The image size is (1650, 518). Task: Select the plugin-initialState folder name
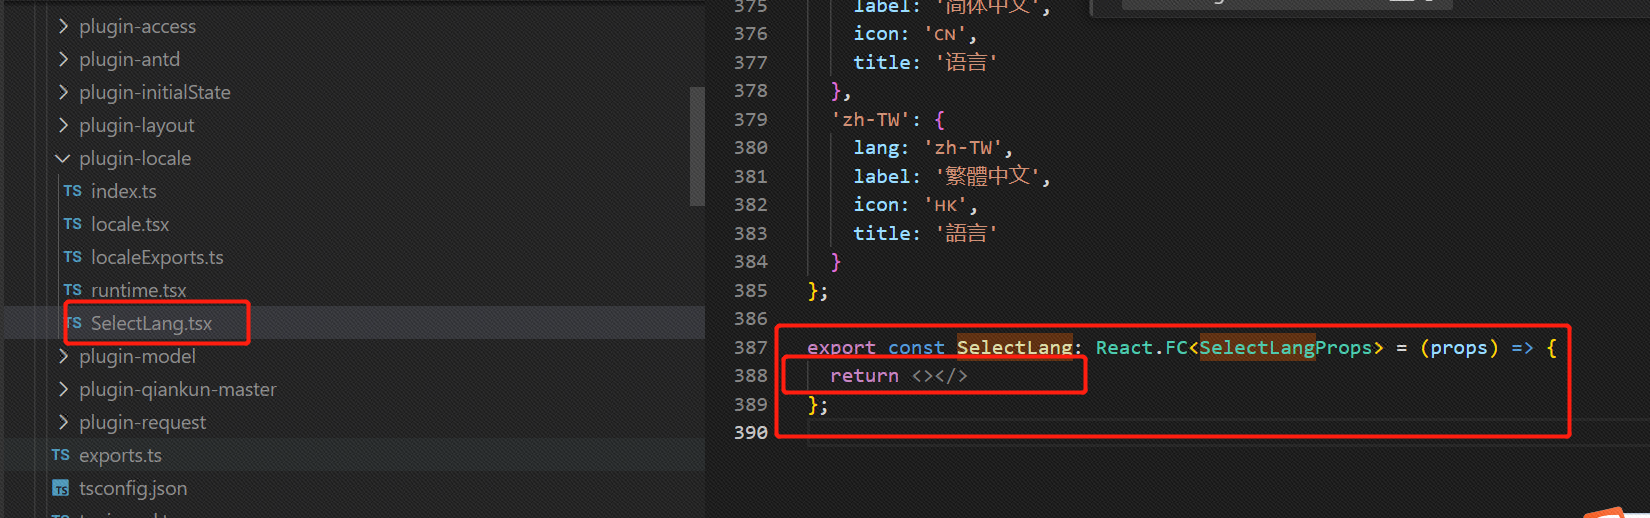coord(155,92)
